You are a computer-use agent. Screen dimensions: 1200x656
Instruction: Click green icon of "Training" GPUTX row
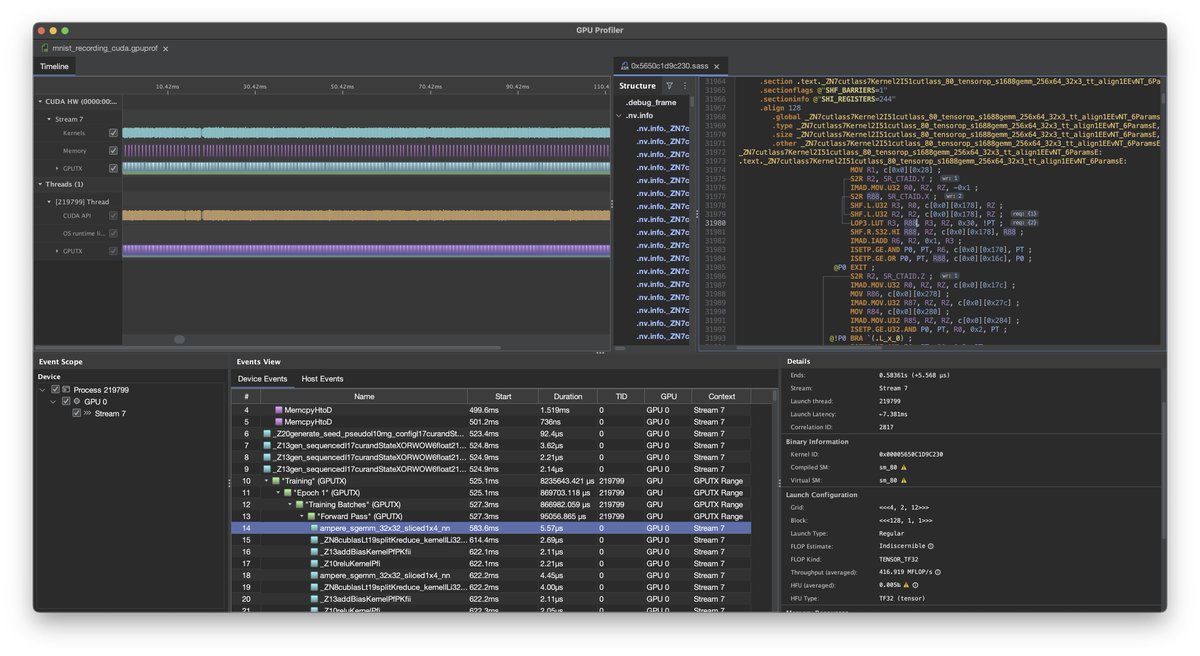(x=274, y=481)
